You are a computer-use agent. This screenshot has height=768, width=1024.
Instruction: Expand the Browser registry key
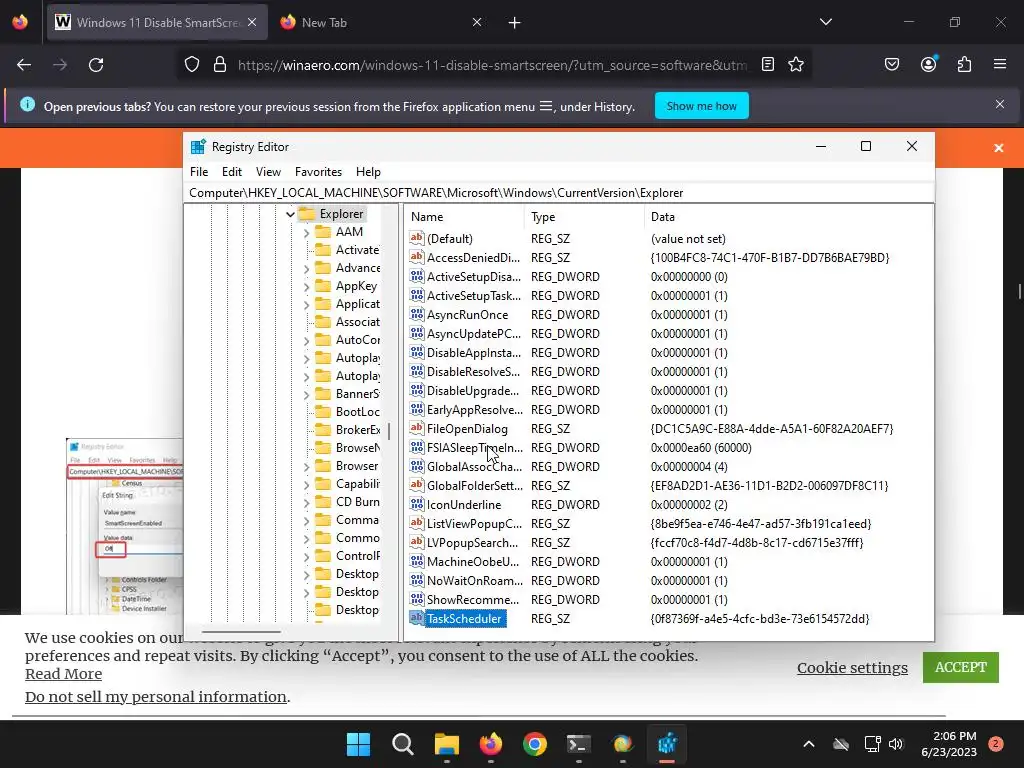point(306,467)
